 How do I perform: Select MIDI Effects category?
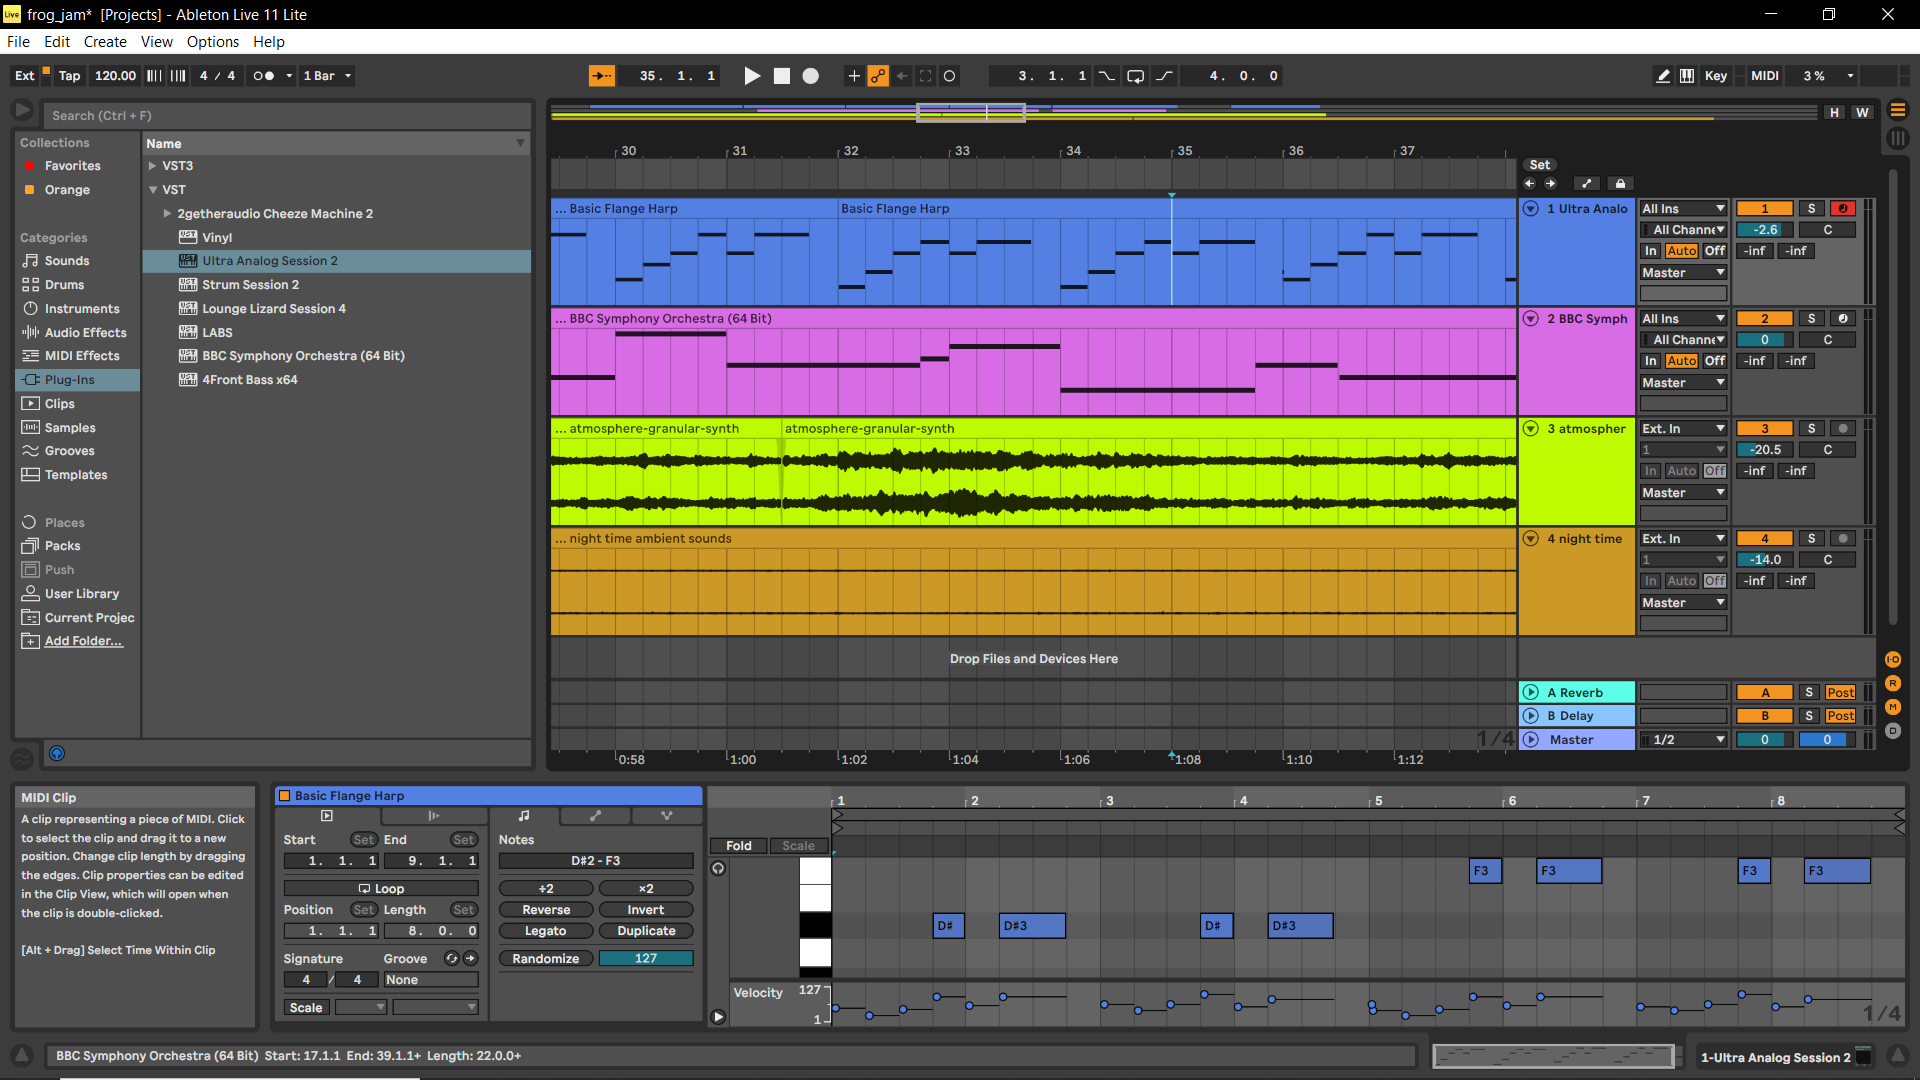click(82, 356)
